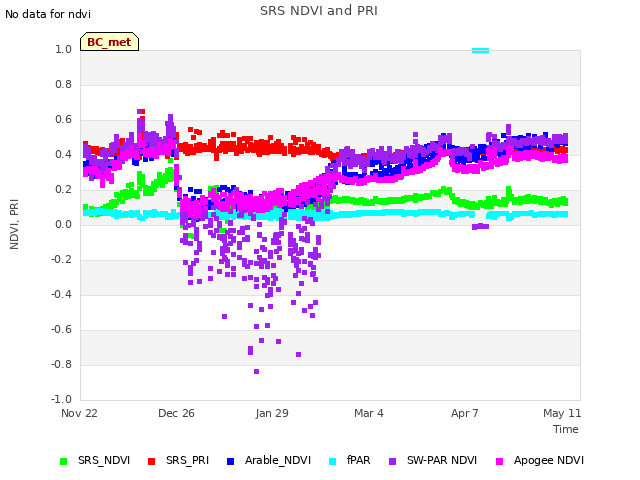The height and width of the screenshot is (480, 640).
Task: Click the magenta Apogee NDVI legend swatch
Action: pos(499,461)
